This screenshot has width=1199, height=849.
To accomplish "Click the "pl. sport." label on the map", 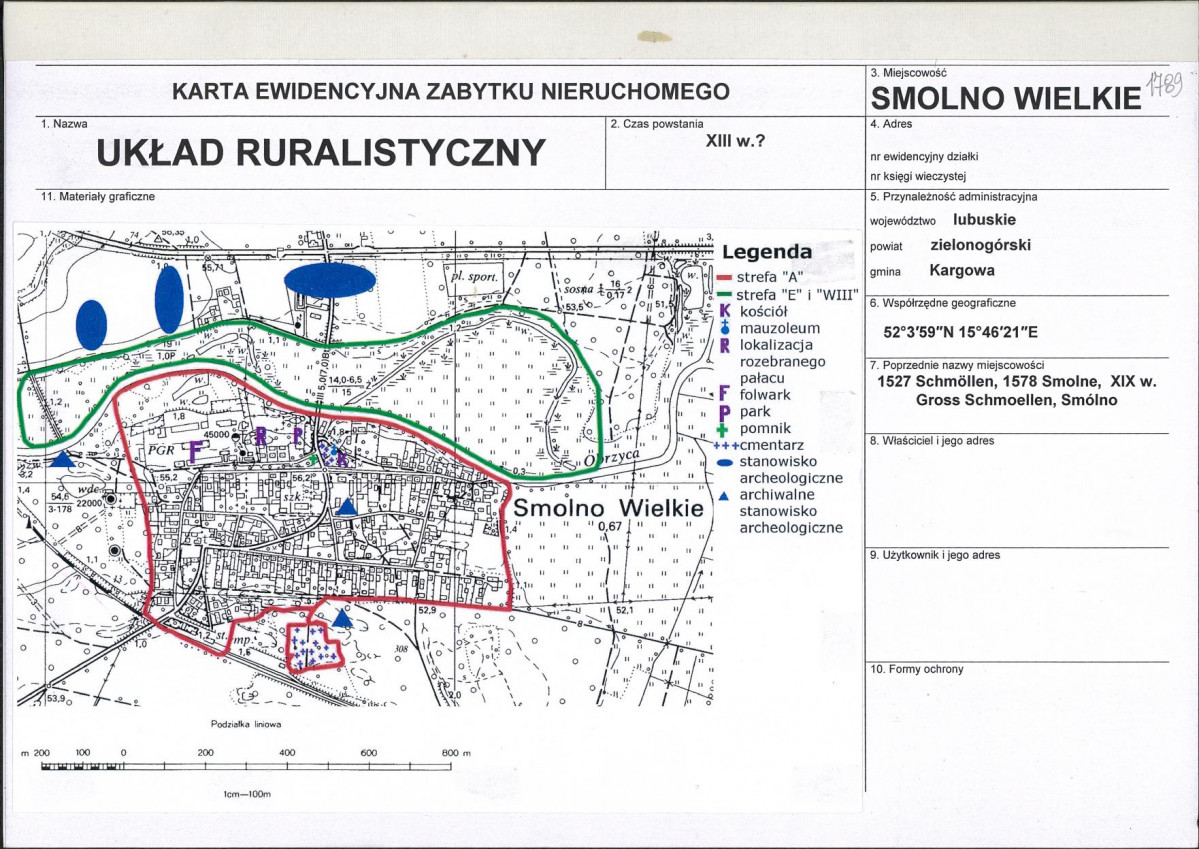I will [474, 277].
